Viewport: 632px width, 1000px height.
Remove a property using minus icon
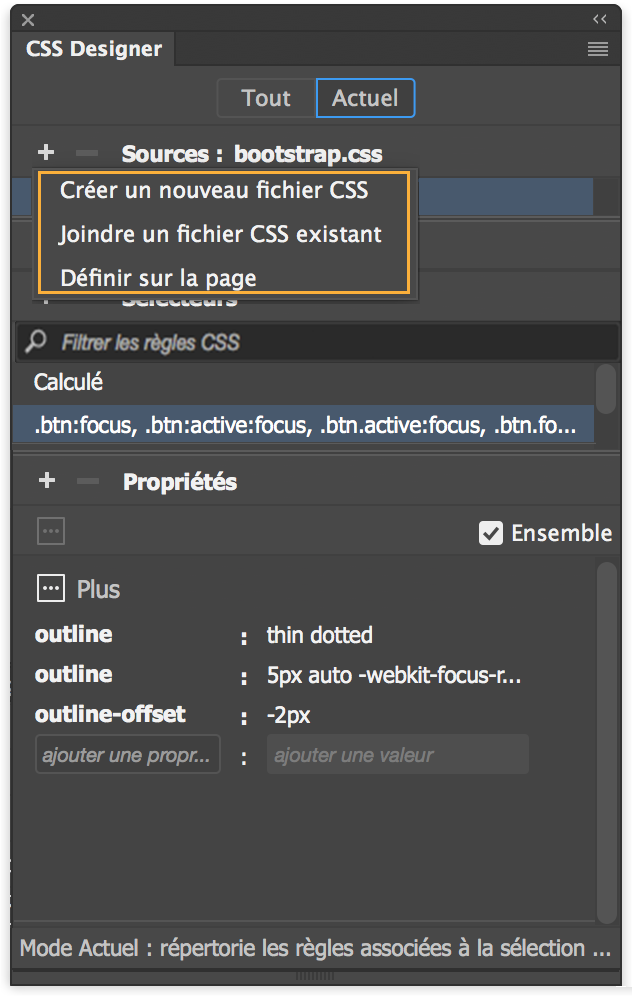coord(86,481)
